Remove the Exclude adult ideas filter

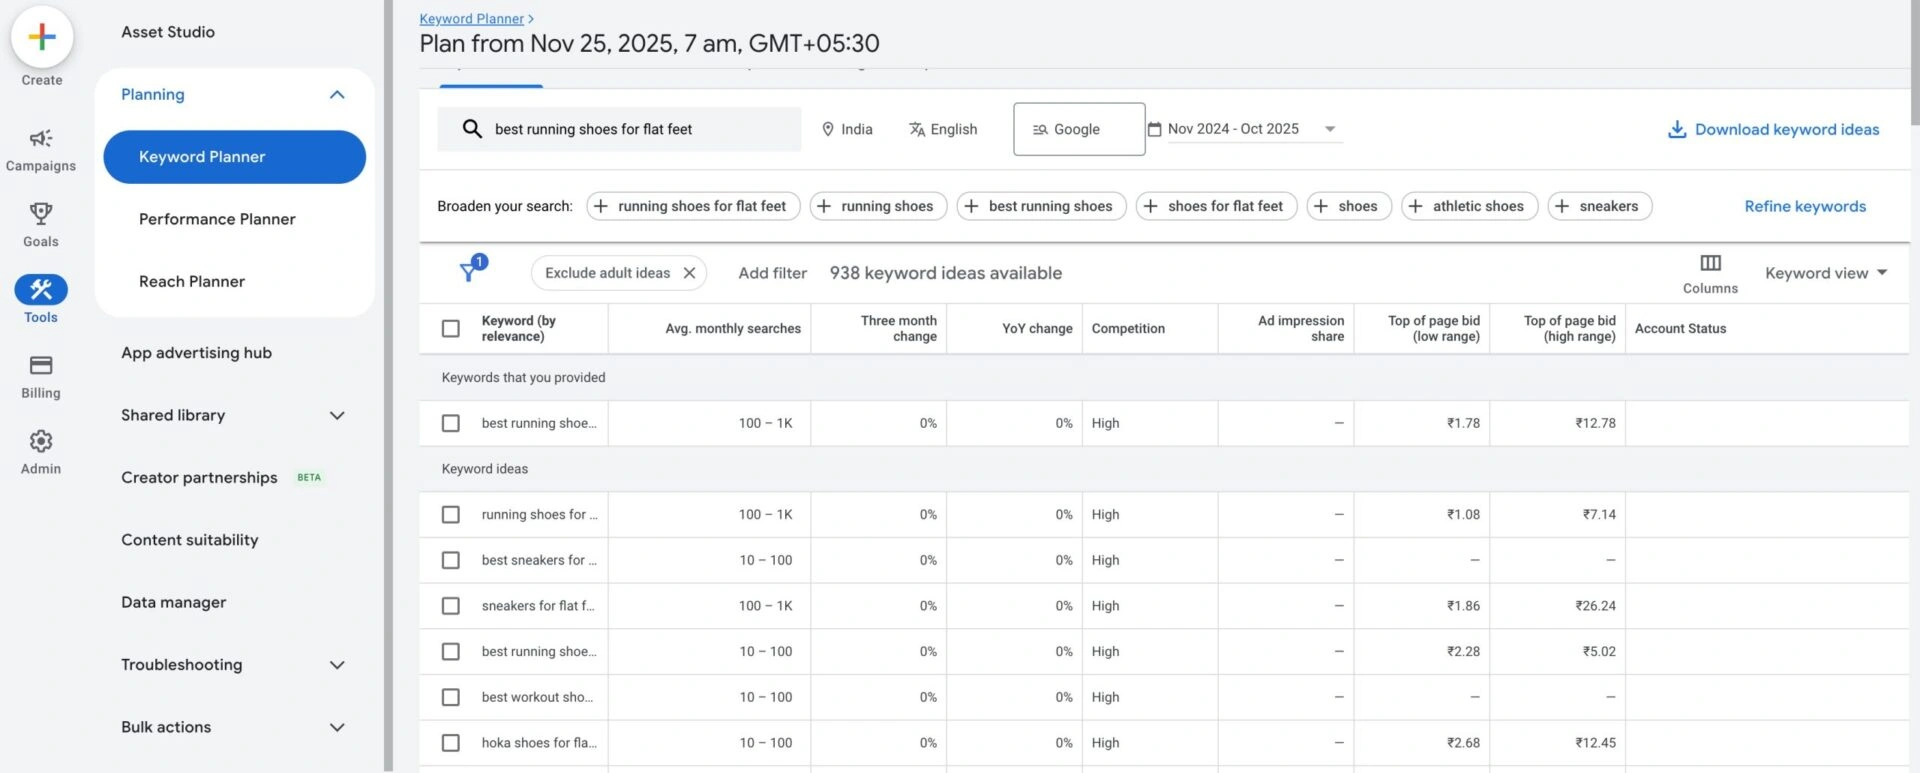689,273
